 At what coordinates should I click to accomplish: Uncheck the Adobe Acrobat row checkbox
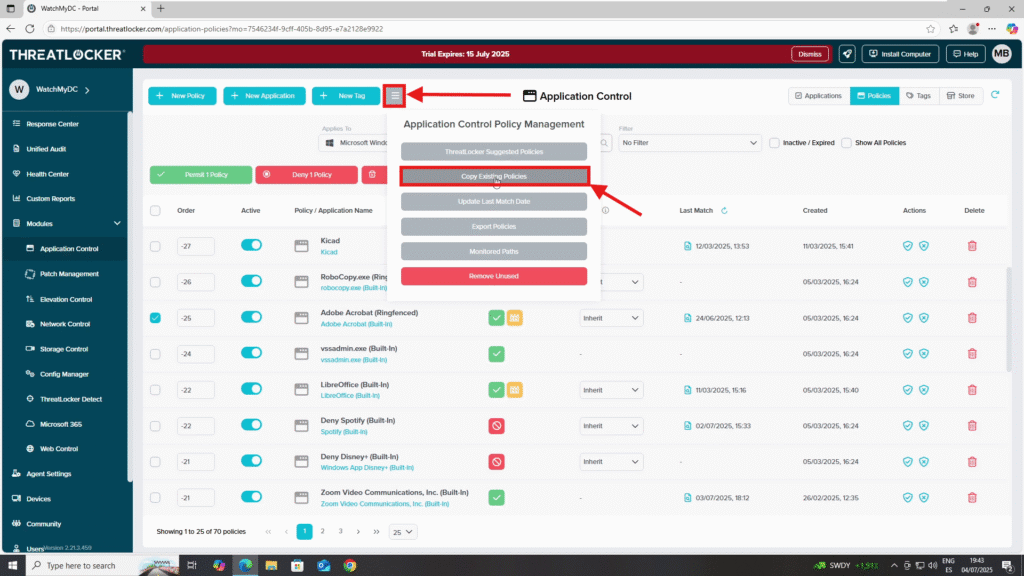155,318
